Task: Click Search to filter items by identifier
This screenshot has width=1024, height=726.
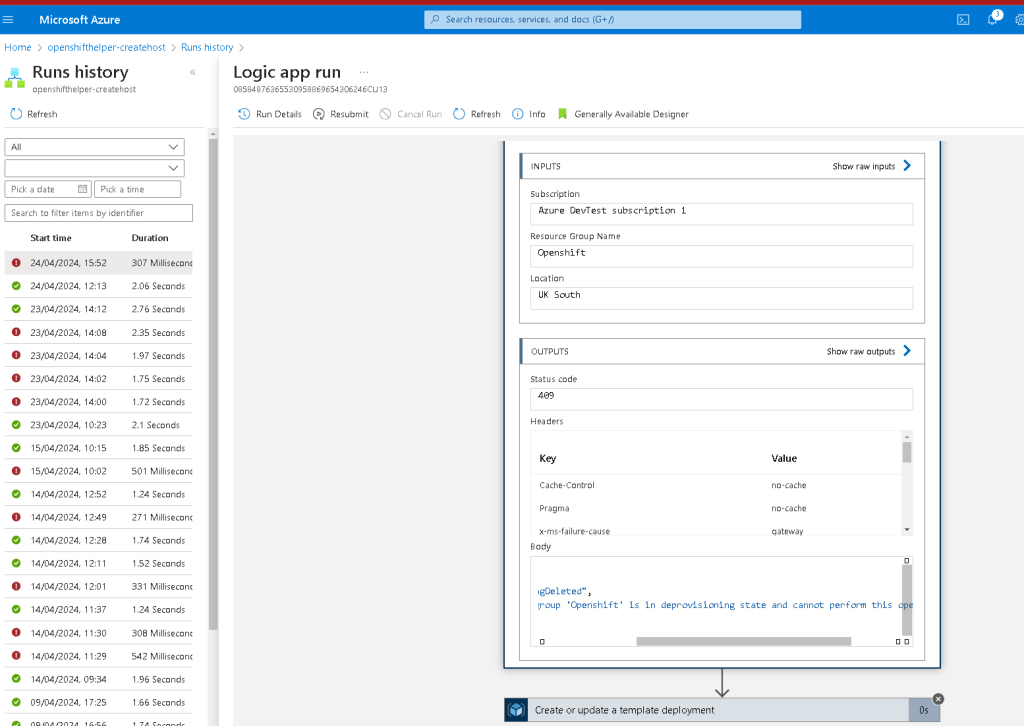Action: [x=99, y=213]
